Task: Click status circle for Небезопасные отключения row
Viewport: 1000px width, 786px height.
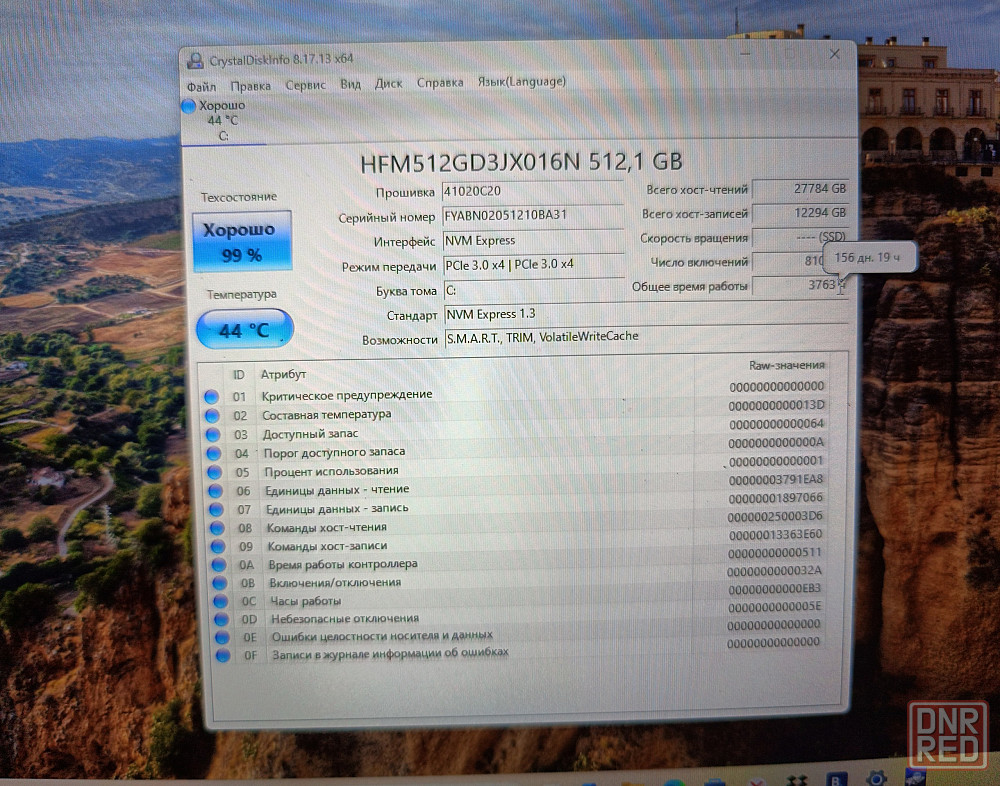Action: [x=220, y=619]
